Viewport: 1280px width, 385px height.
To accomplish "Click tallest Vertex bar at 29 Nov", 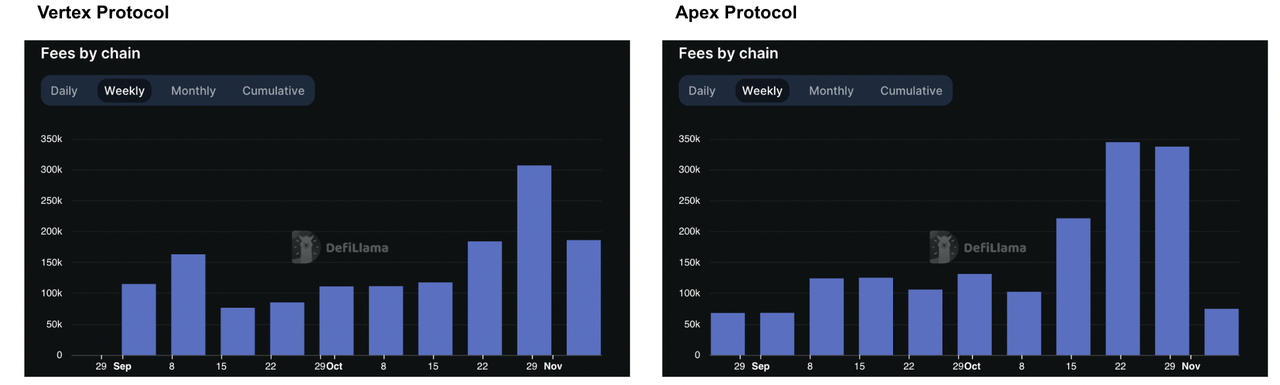I will pyautogui.click(x=534, y=260).
